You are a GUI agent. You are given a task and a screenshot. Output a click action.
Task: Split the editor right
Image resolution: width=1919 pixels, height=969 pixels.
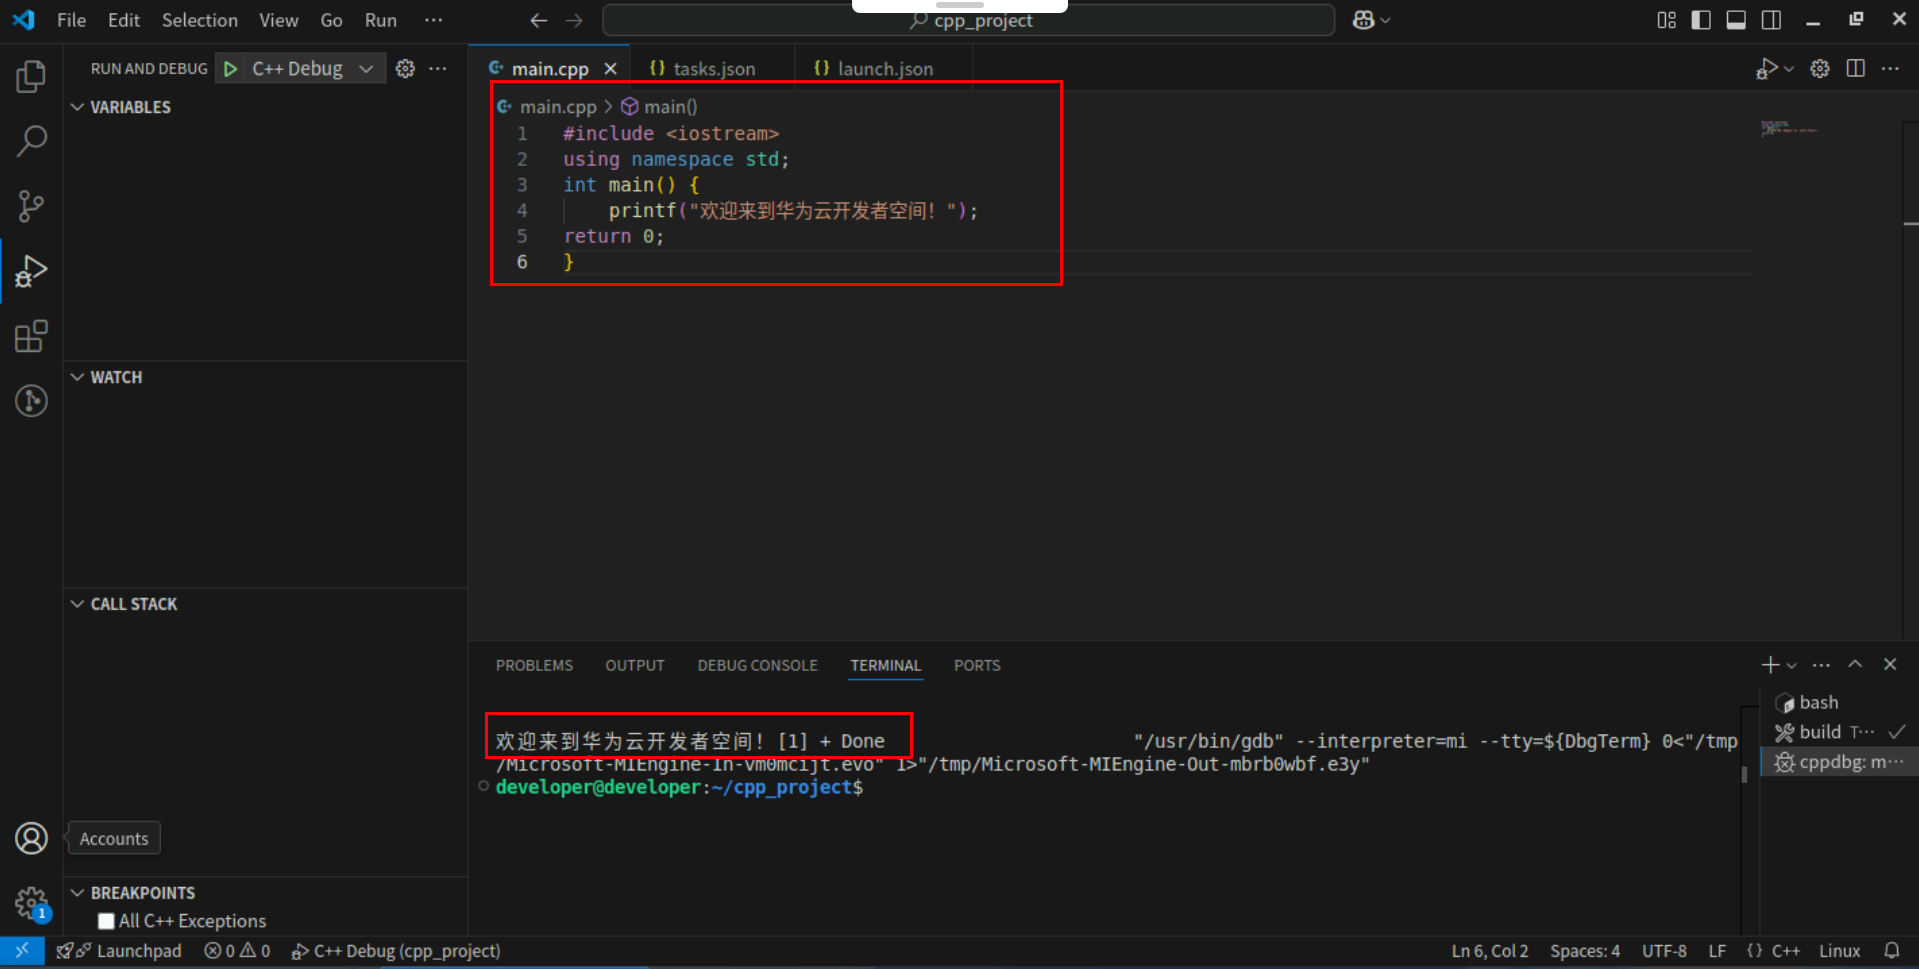click(1855, 68)
